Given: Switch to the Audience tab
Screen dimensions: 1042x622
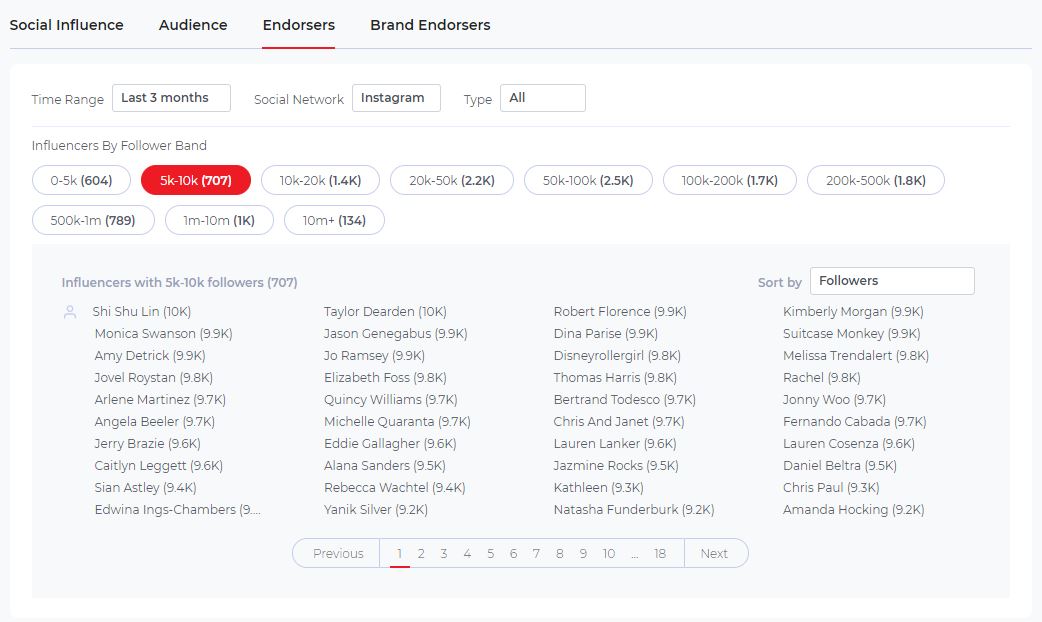Looking at the screenshot, I should click(x=193, y=25).
